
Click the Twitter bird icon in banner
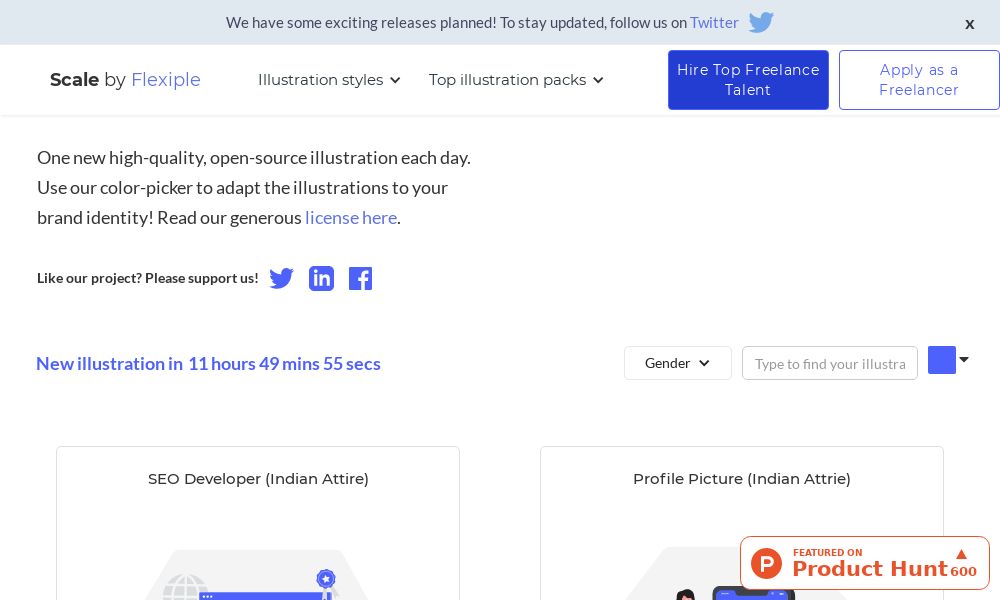coord(761,22)
